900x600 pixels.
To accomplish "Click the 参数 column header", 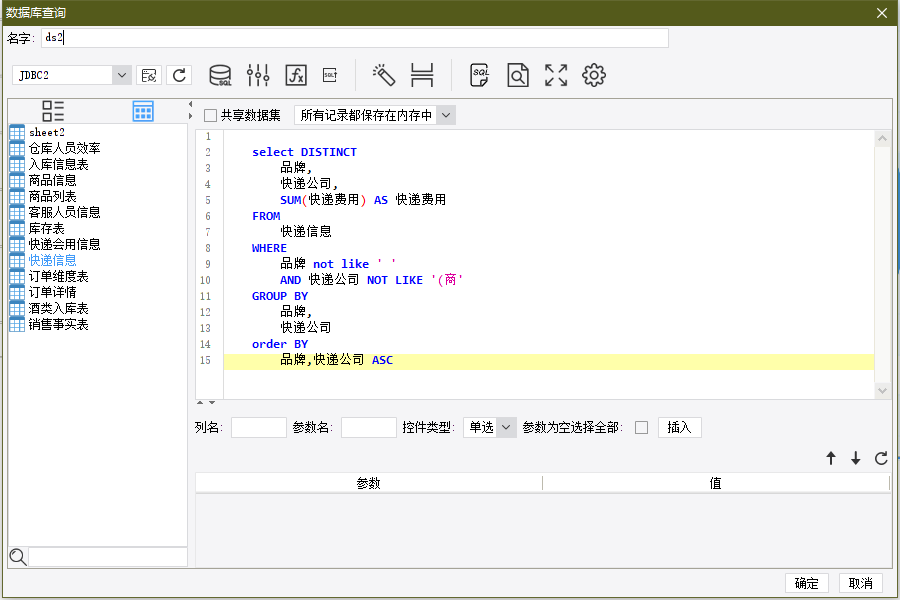I will [368, 483].
